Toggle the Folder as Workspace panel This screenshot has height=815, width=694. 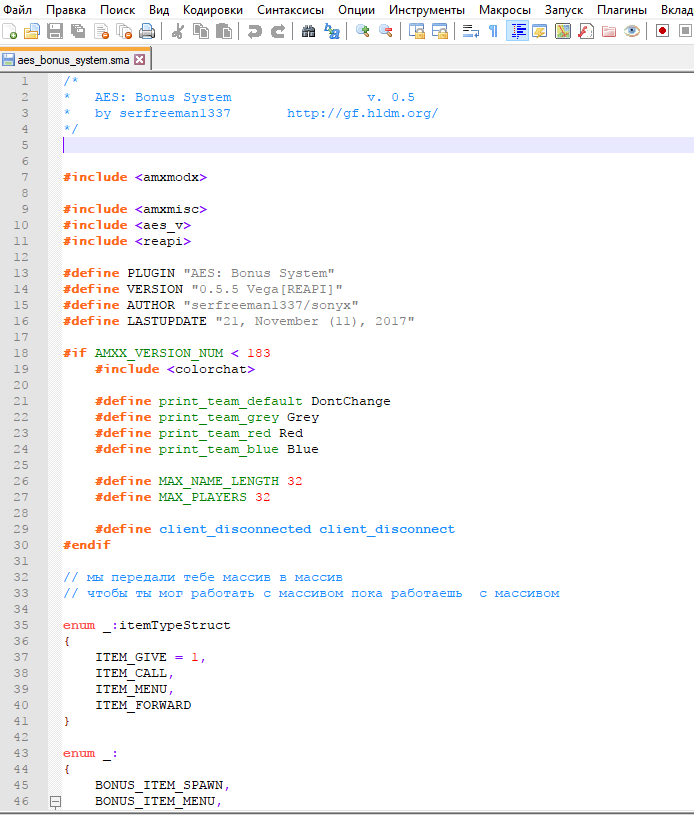pos(609,32)
